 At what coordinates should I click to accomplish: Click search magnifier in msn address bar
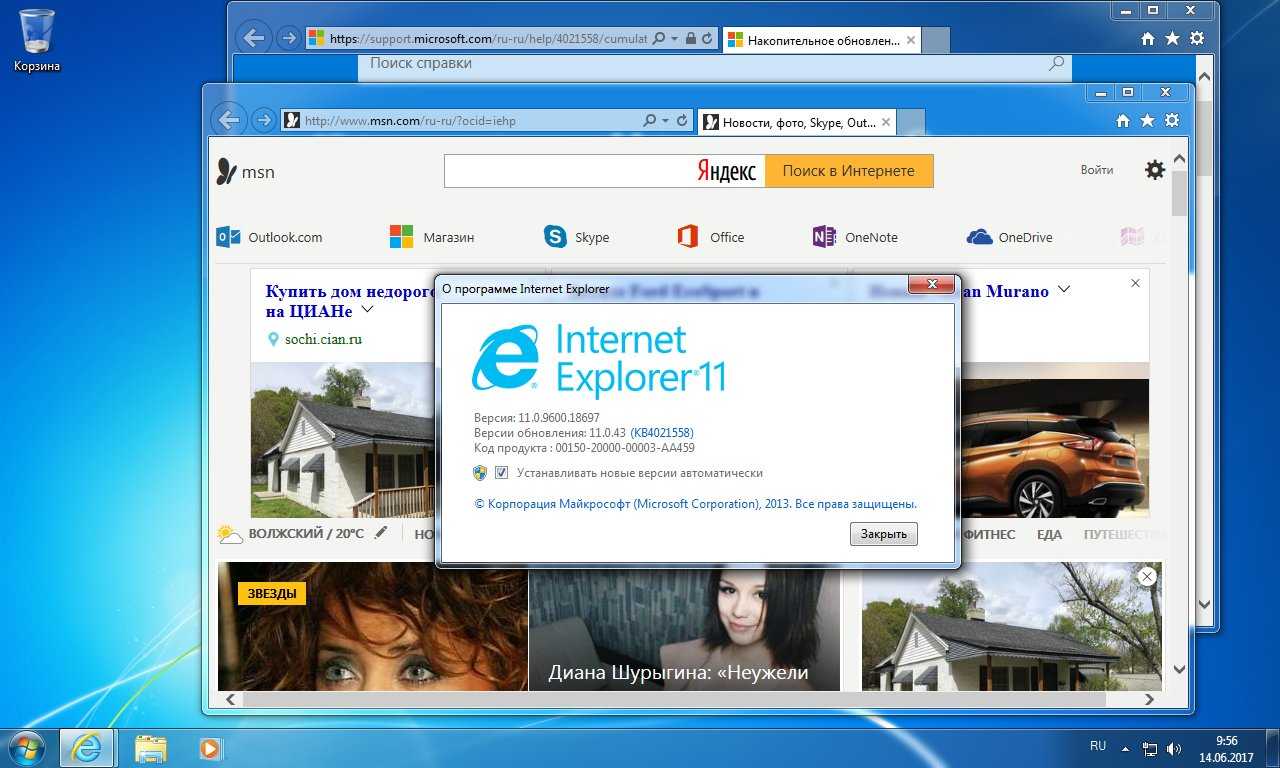point(650,121)
